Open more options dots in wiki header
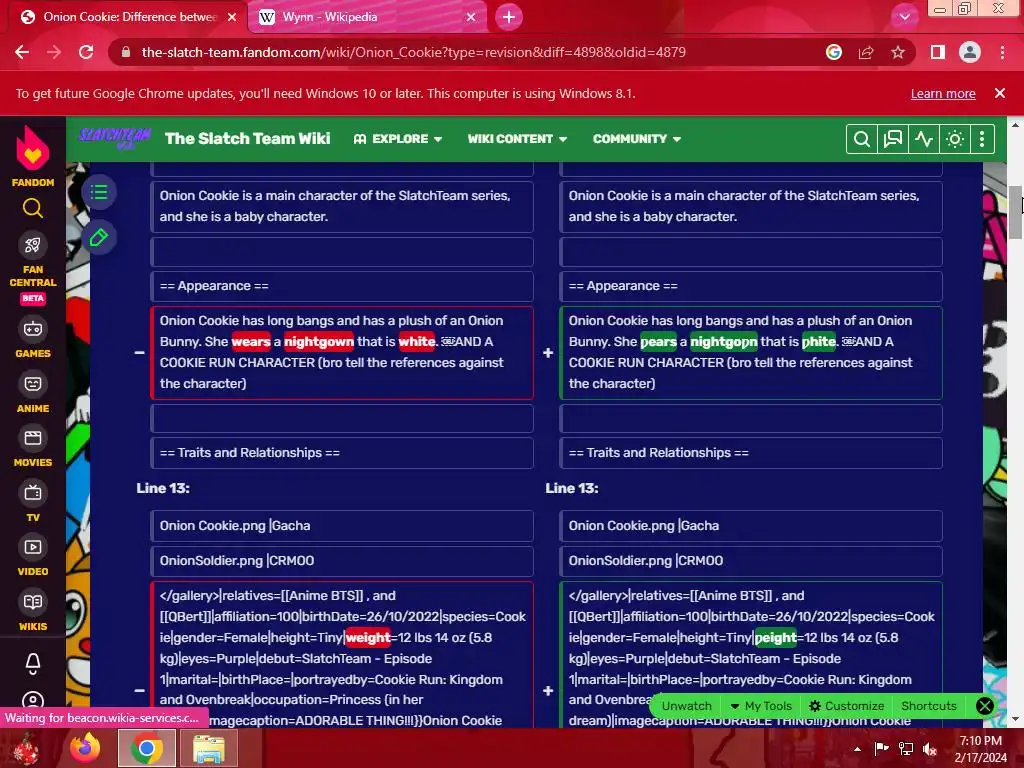The width and height of the screenshot is (1024, 768). click(x=982, y=139)
